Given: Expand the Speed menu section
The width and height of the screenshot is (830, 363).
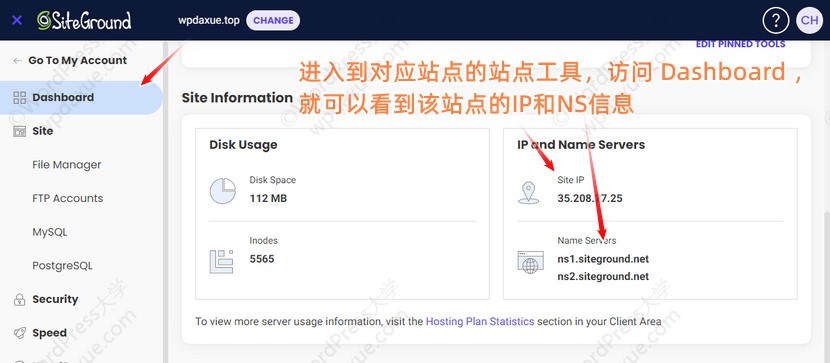Looking at the screenshot, I should 49,333.
